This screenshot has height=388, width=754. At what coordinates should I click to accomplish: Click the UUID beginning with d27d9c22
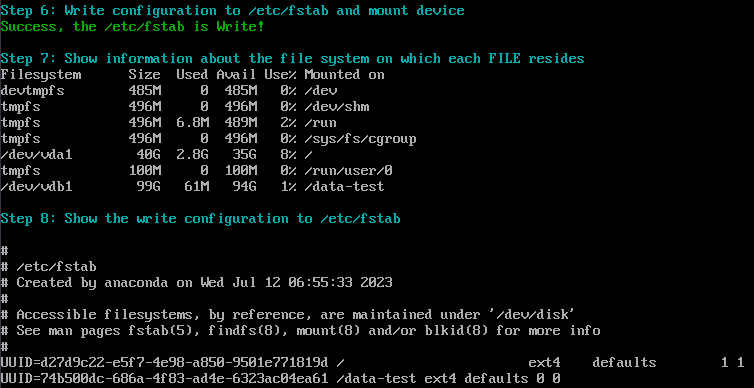(x=164, y=362)
